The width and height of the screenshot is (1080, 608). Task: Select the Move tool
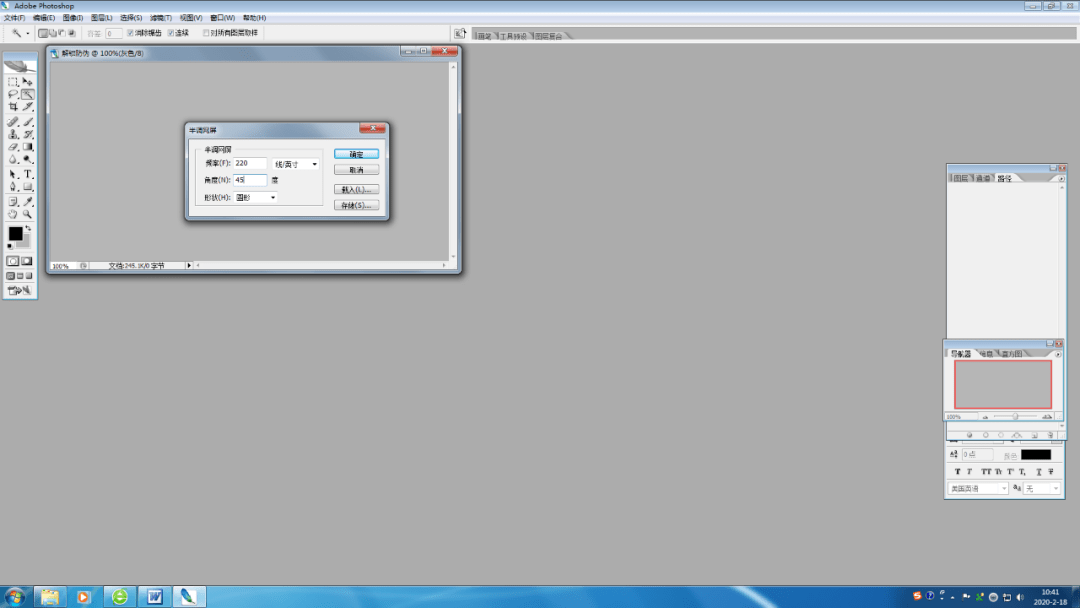(x=28, y=81)
